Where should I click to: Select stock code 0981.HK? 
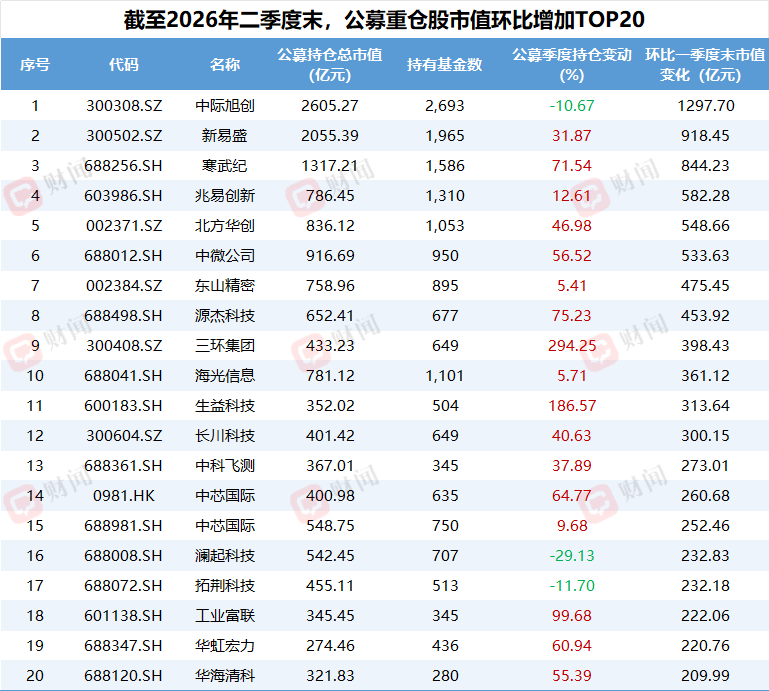(x=124, y=496)
